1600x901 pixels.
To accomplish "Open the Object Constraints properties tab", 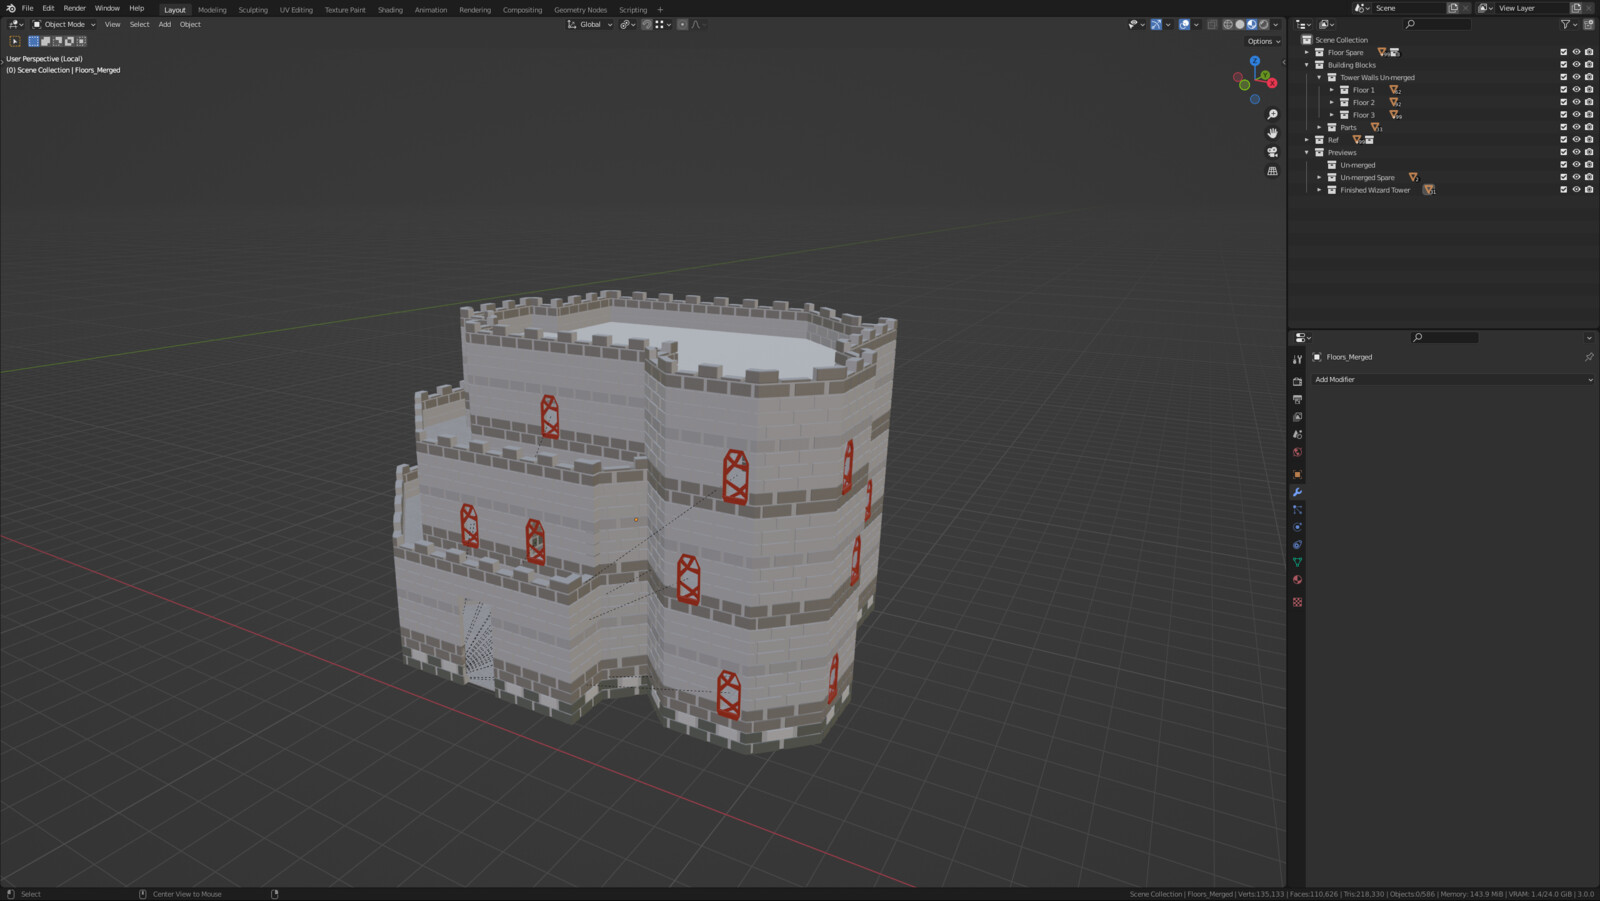I will click(1297, 544).
